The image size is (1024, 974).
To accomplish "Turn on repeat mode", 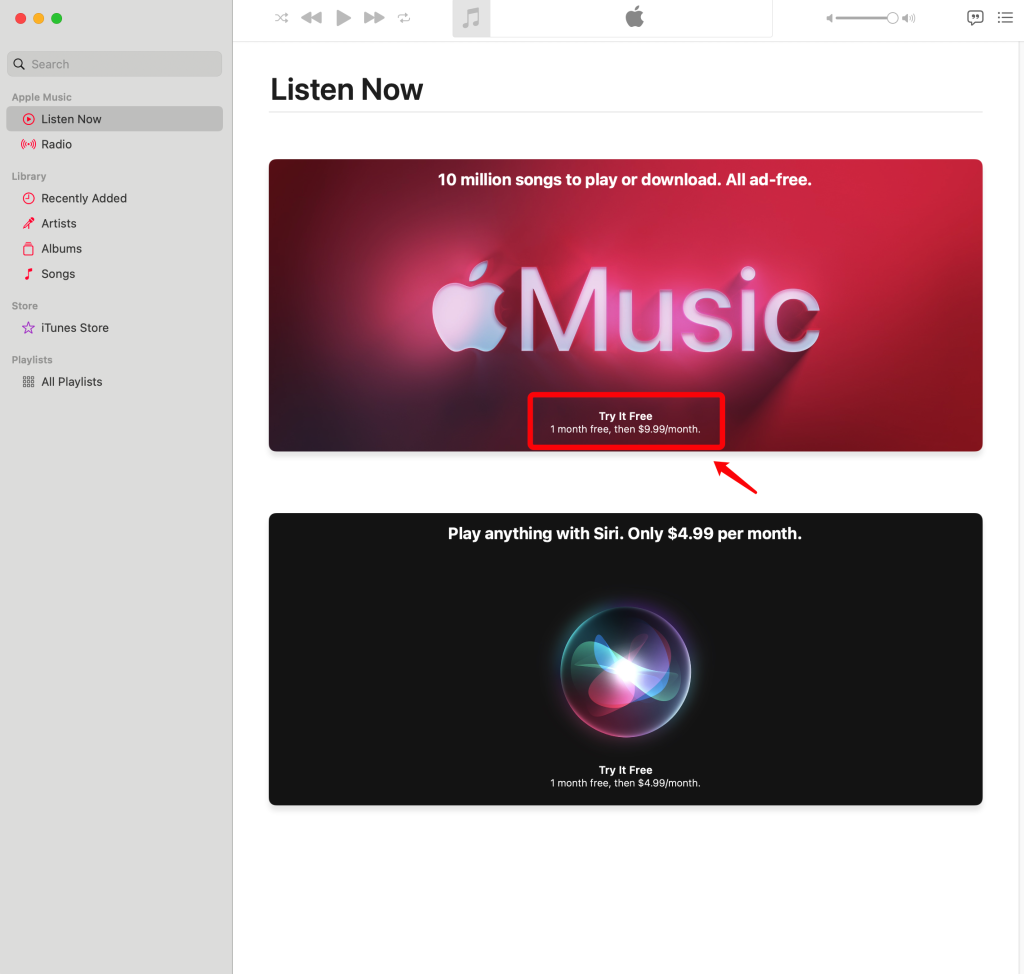I will 405,17.
